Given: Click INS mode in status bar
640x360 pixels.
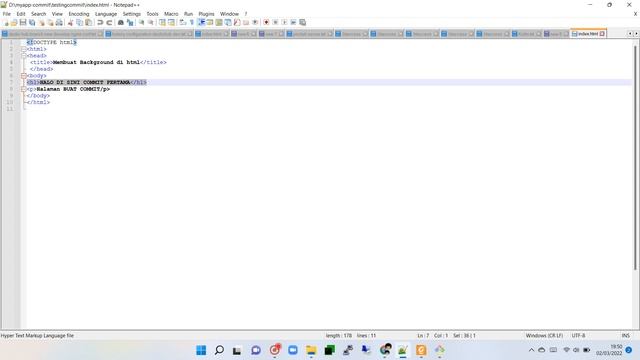Looking at the screenshot, I should pyautogui.click(x=626, y=336).
